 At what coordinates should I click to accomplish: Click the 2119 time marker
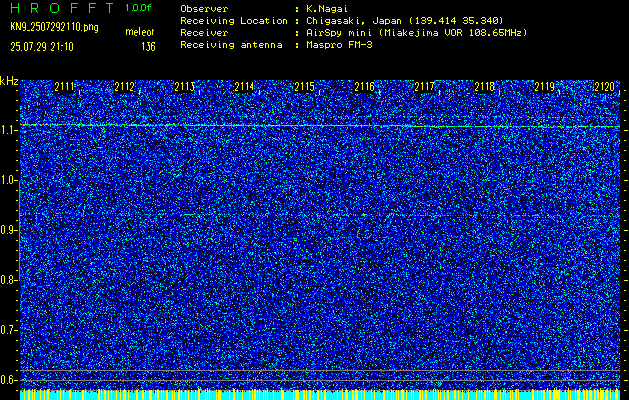click(x=544, y=87)
